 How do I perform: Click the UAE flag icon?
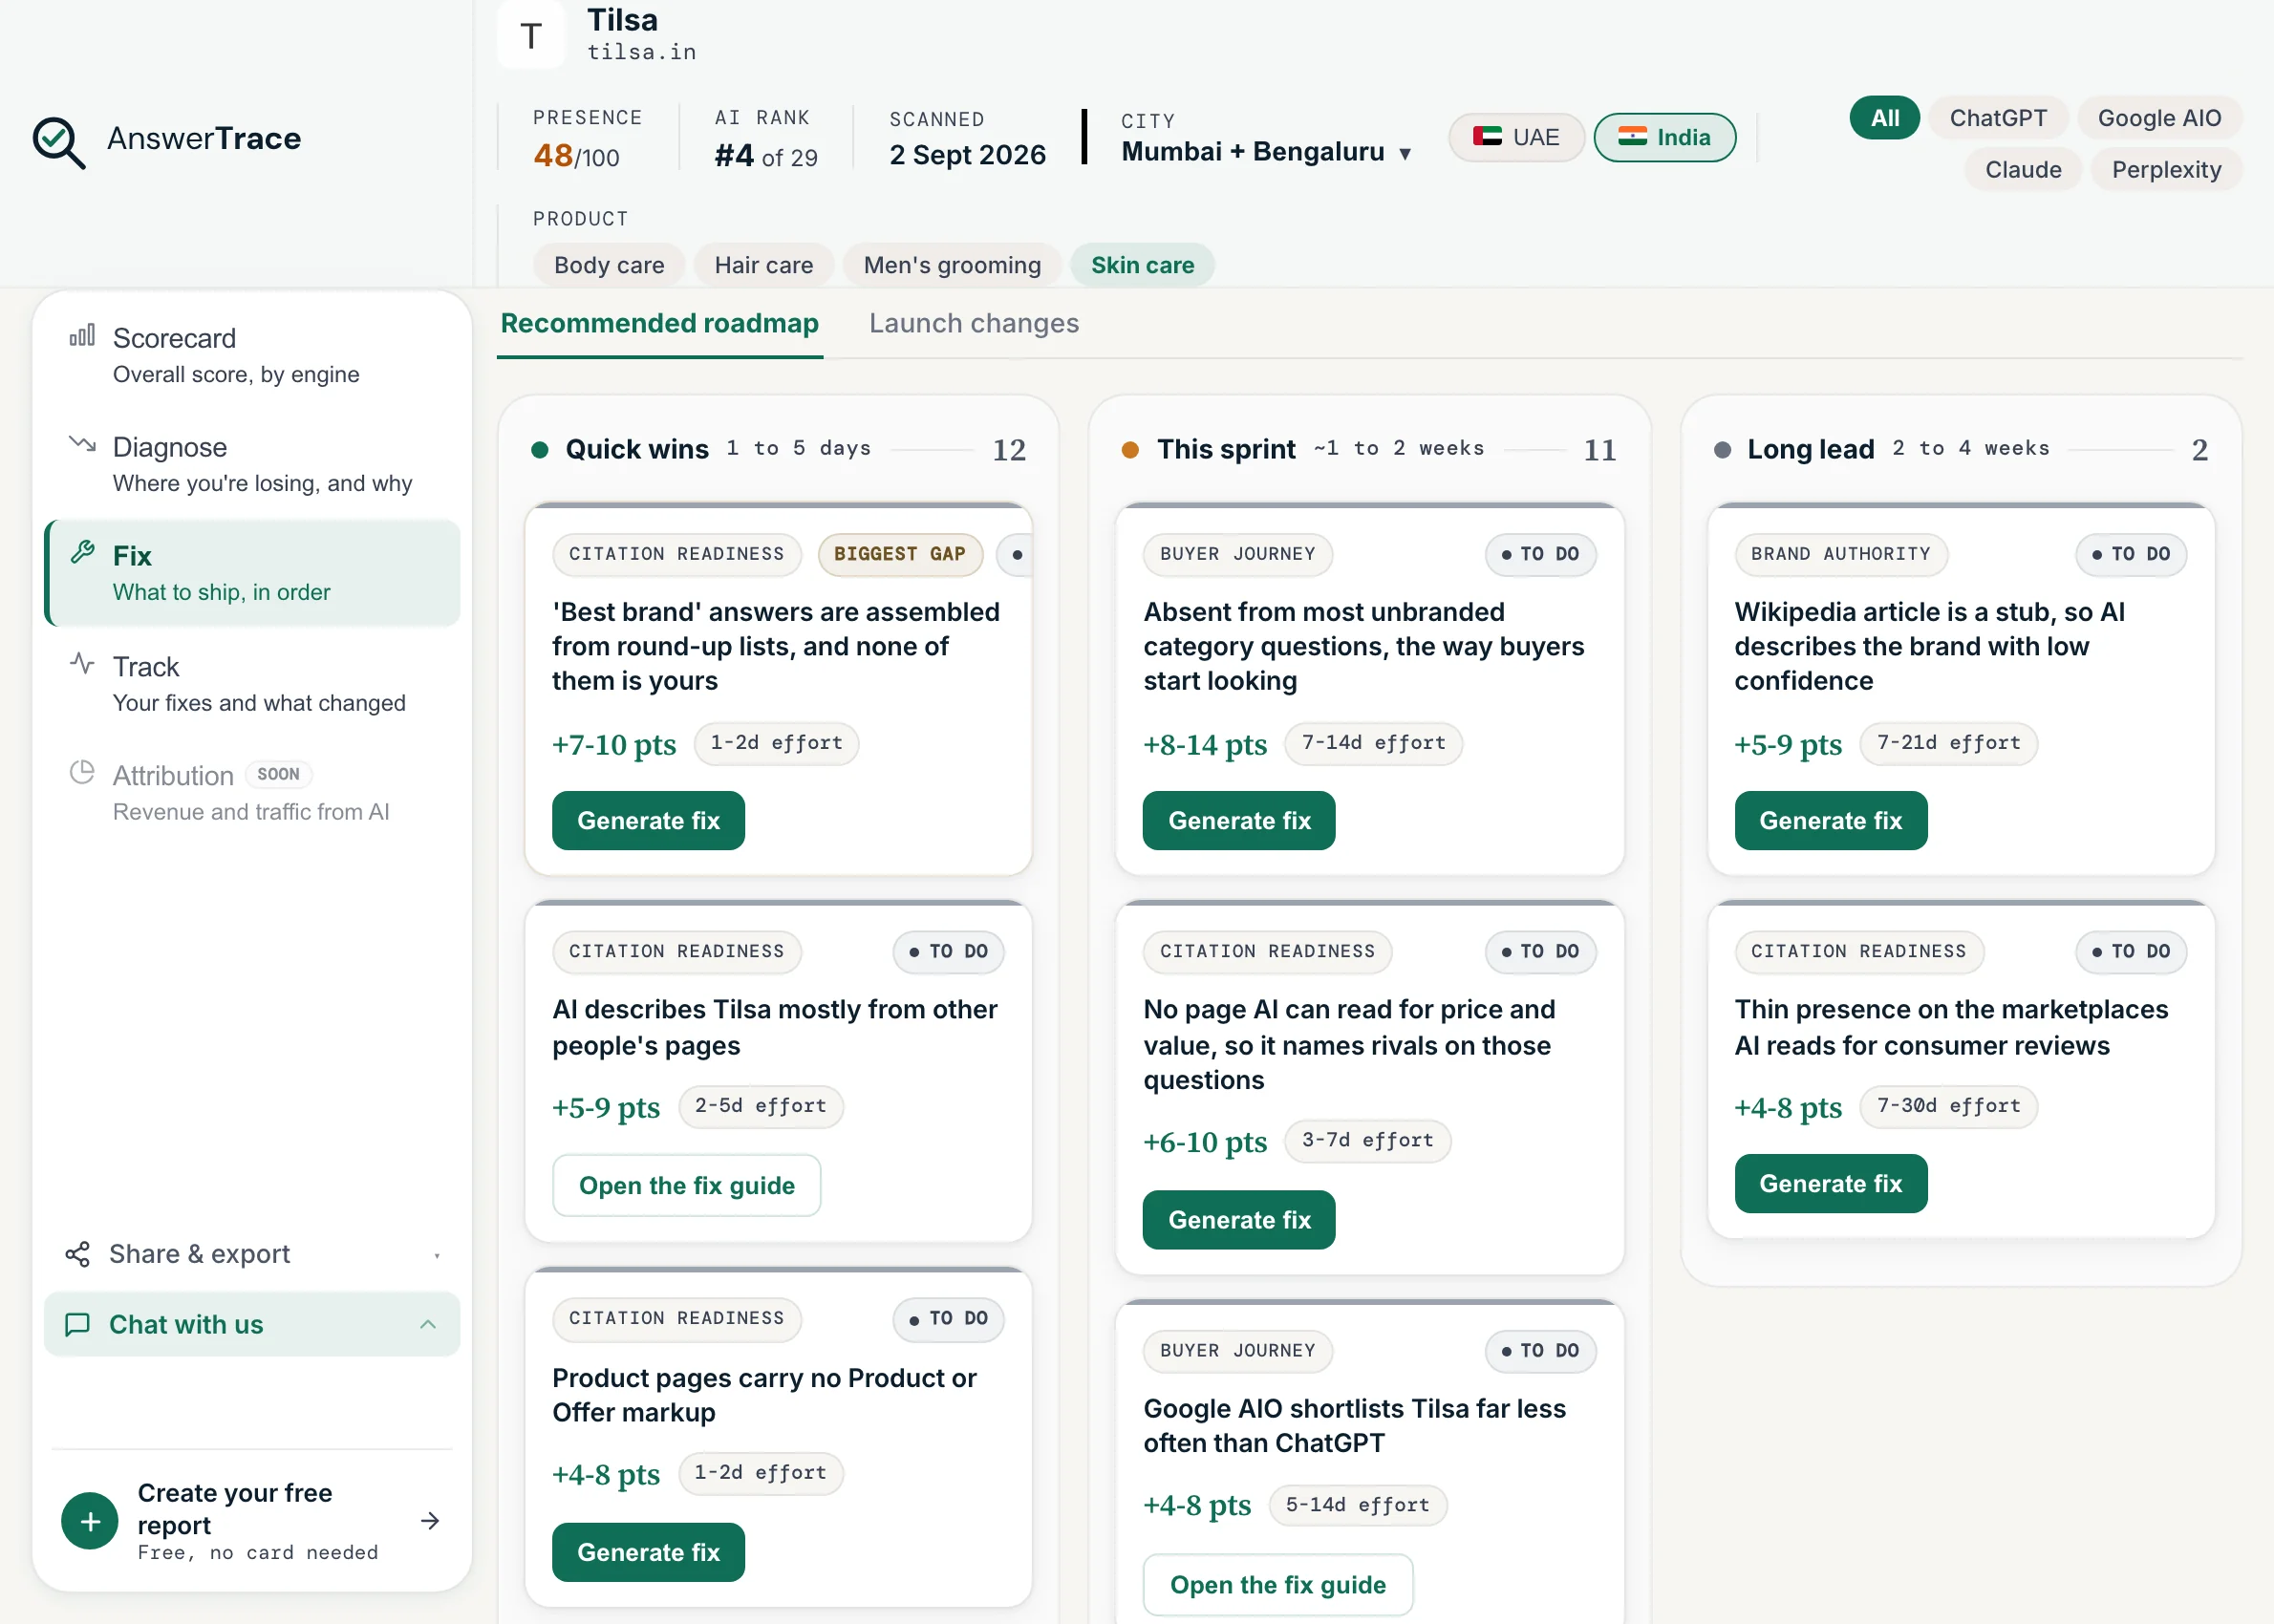point(1487,137)
